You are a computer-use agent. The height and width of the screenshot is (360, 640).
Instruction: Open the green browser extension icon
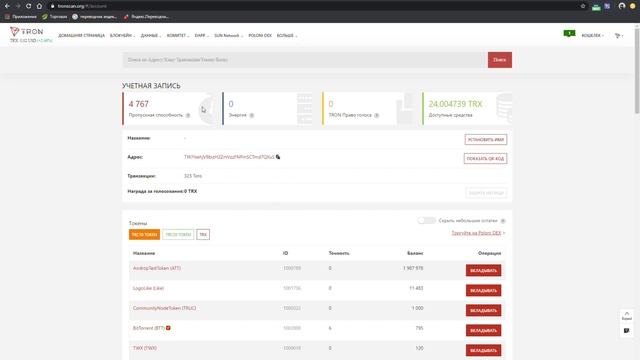596,7
